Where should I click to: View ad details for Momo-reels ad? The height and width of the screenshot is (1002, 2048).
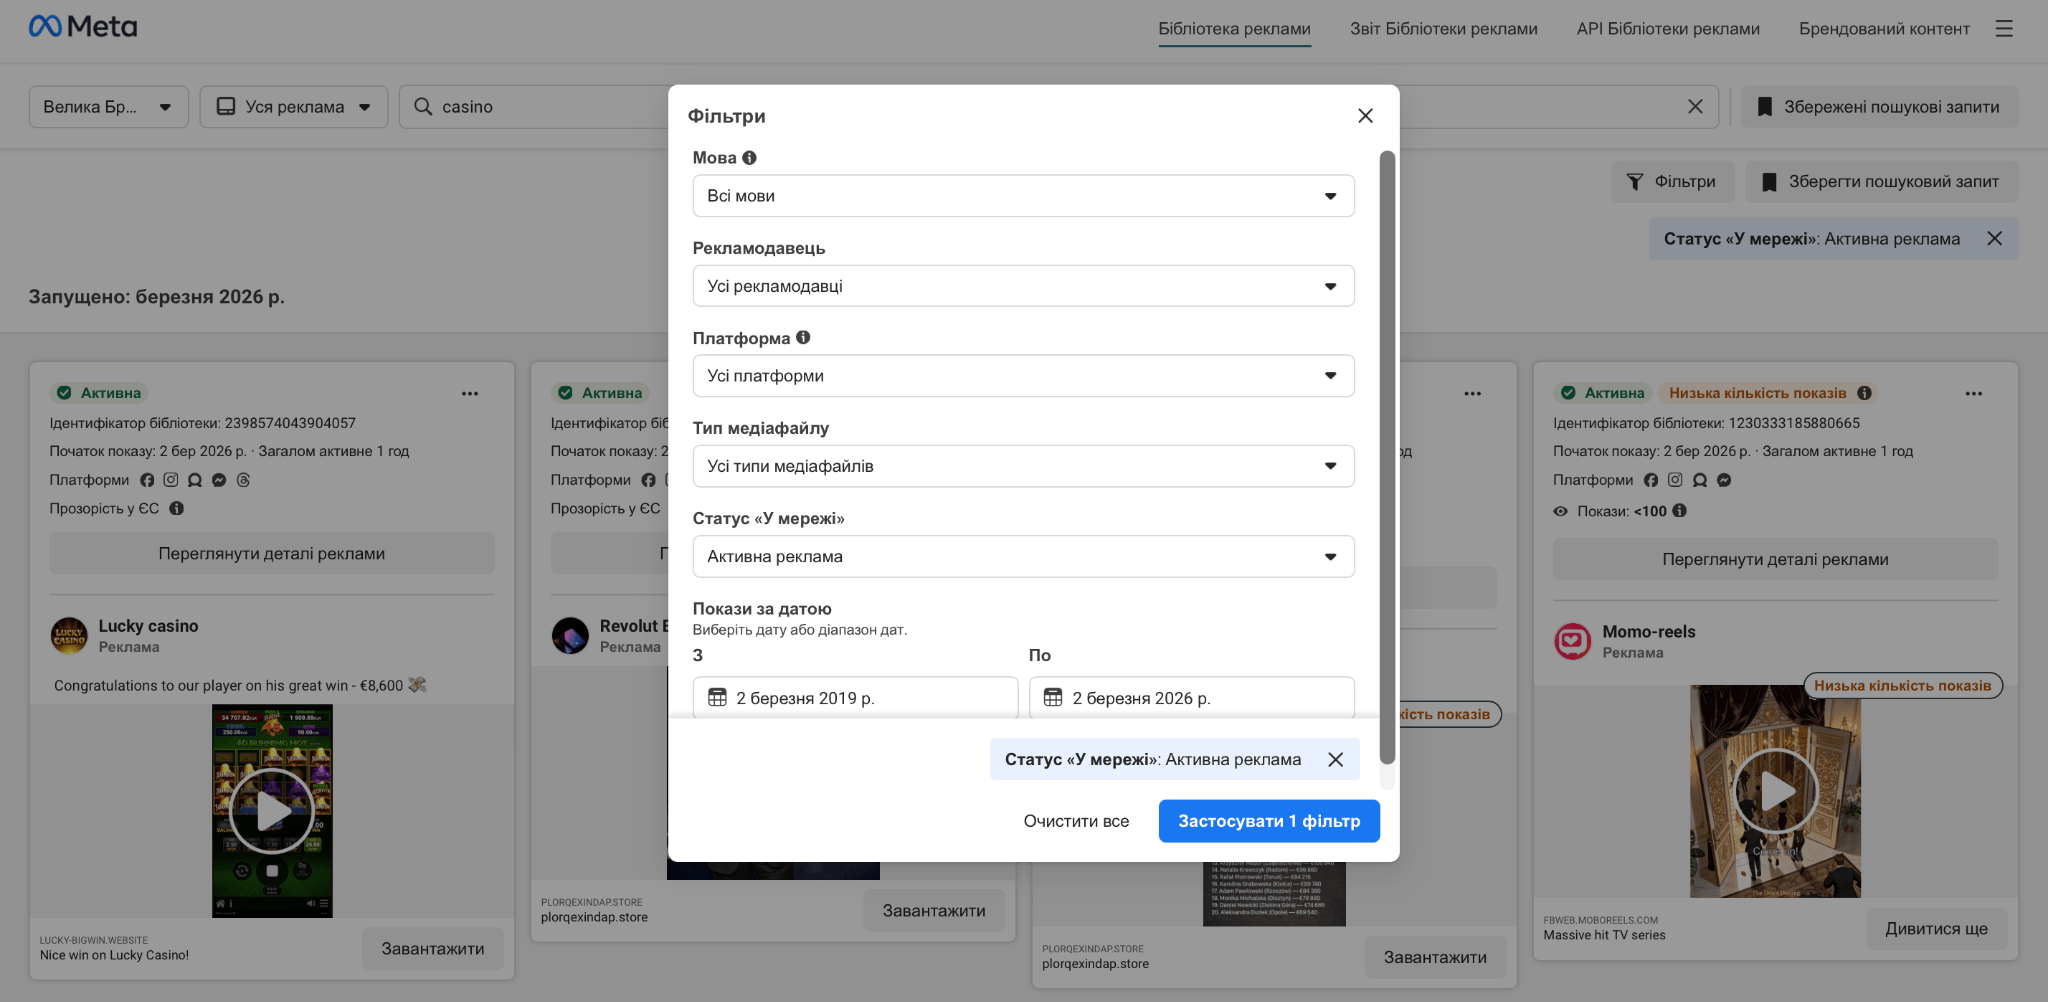[1775, 560]
